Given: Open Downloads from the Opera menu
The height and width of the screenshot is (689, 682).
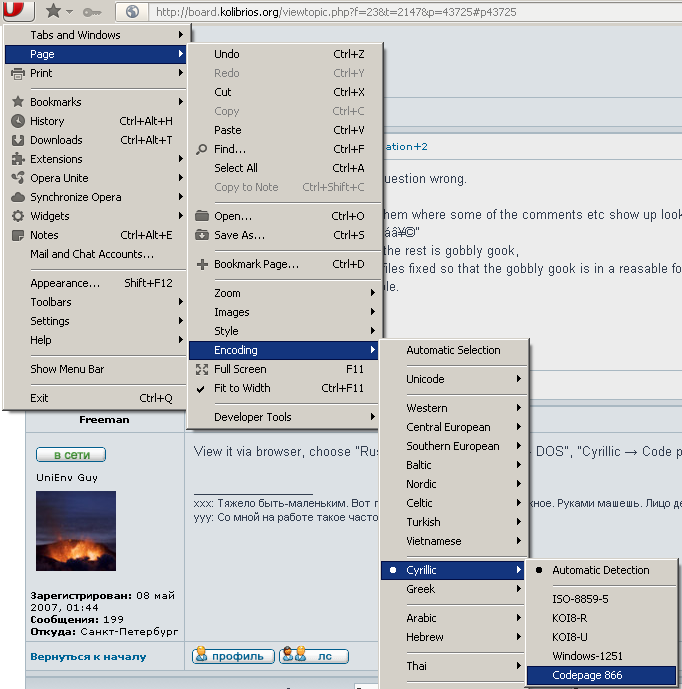Looking at the screenshot, I should [x=56, y=140].
